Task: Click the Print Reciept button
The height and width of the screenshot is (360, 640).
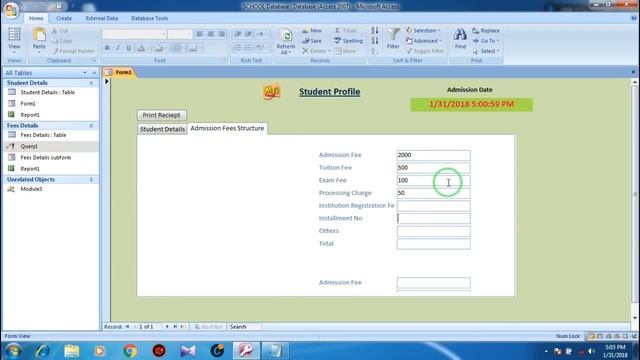Action: (161, 115)
